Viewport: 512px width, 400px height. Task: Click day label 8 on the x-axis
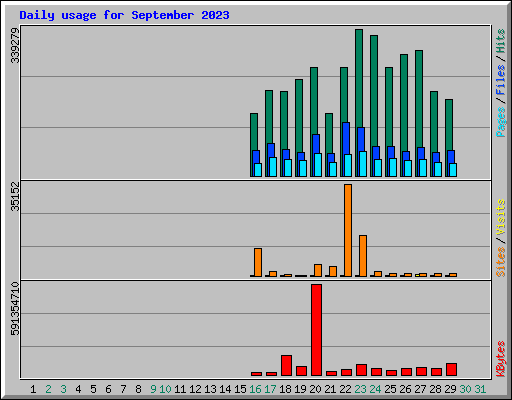tap(138, 389)
